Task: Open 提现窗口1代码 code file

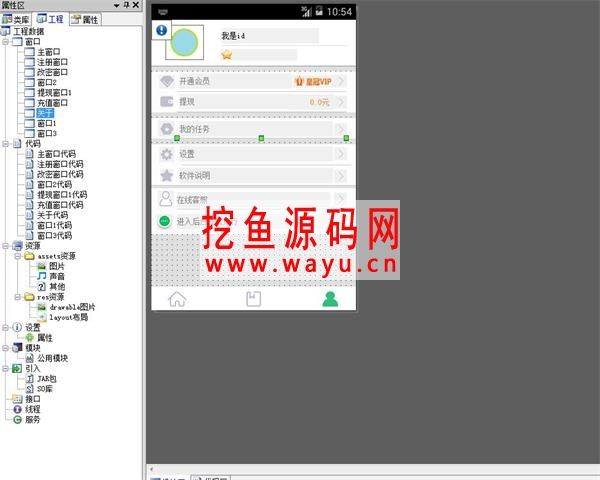Action: point(62,195)
